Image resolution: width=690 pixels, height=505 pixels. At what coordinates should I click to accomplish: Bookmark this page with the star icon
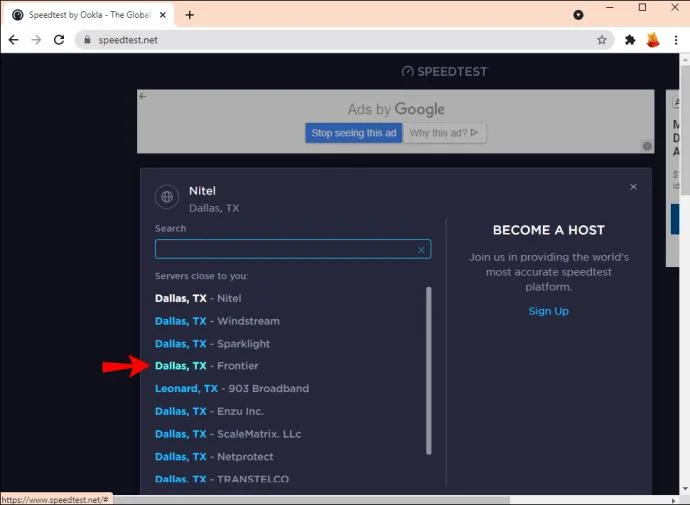602,40
